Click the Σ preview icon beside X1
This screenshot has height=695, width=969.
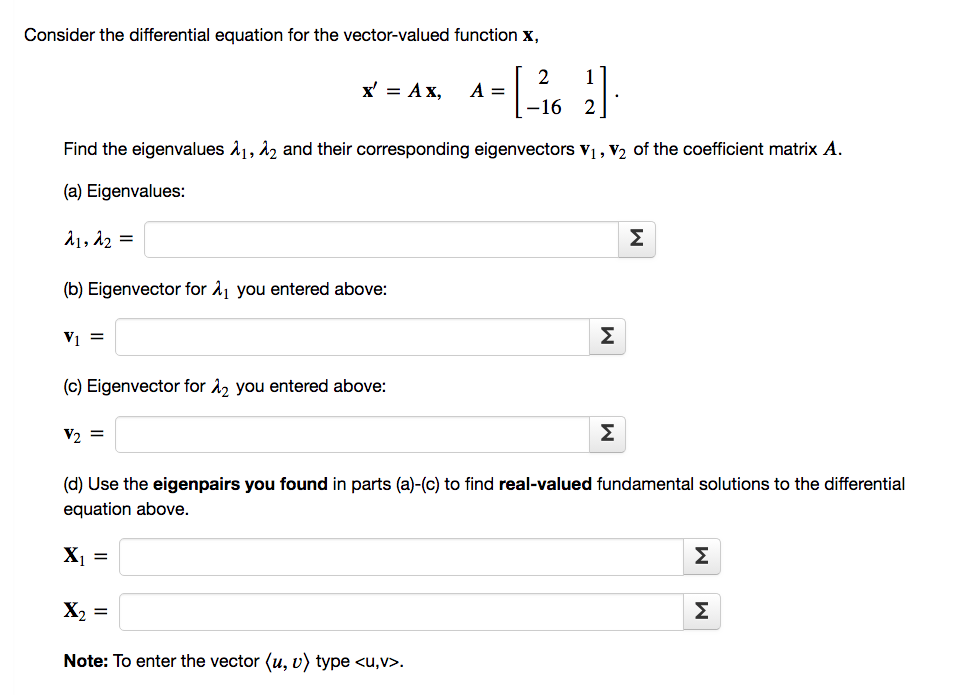pos(701,557)
